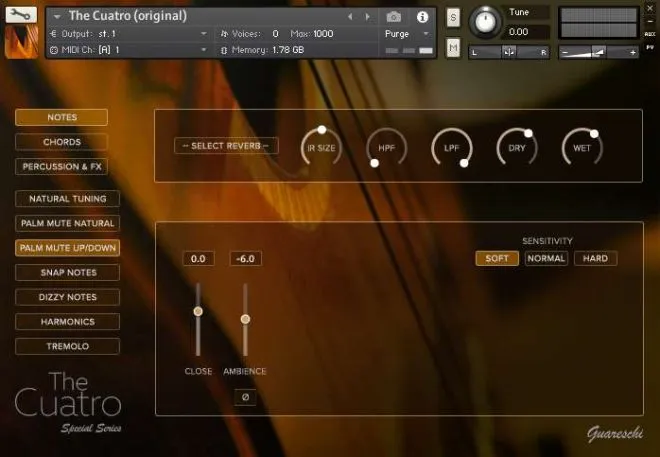Viewport: 660px width, 457px height.
Task: Click the CLOSE mic value 0.0
Action: [198, 258]
